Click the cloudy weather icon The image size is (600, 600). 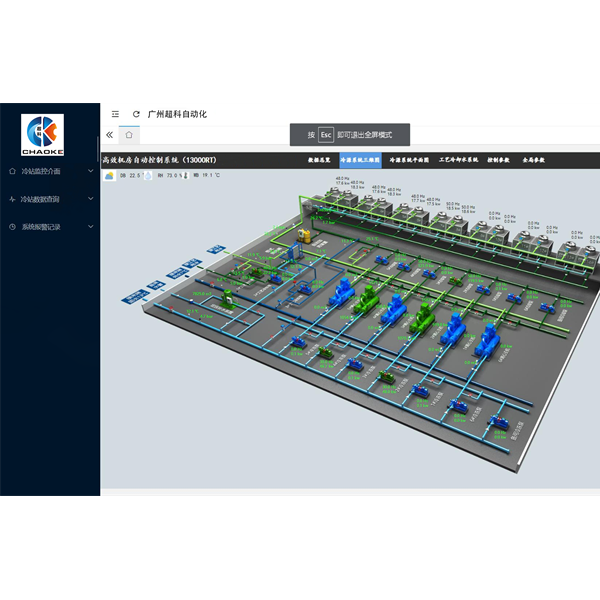109,176
